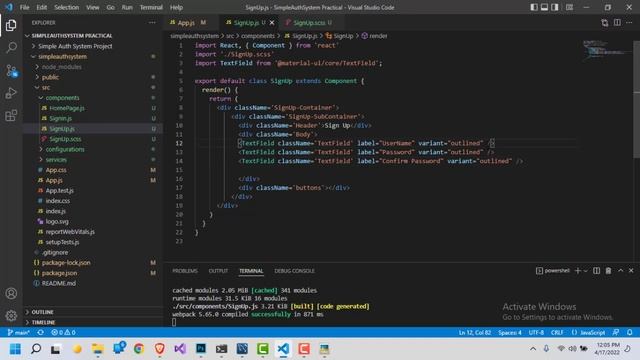Add a new terminal with plus icon

tap(578, 271)
